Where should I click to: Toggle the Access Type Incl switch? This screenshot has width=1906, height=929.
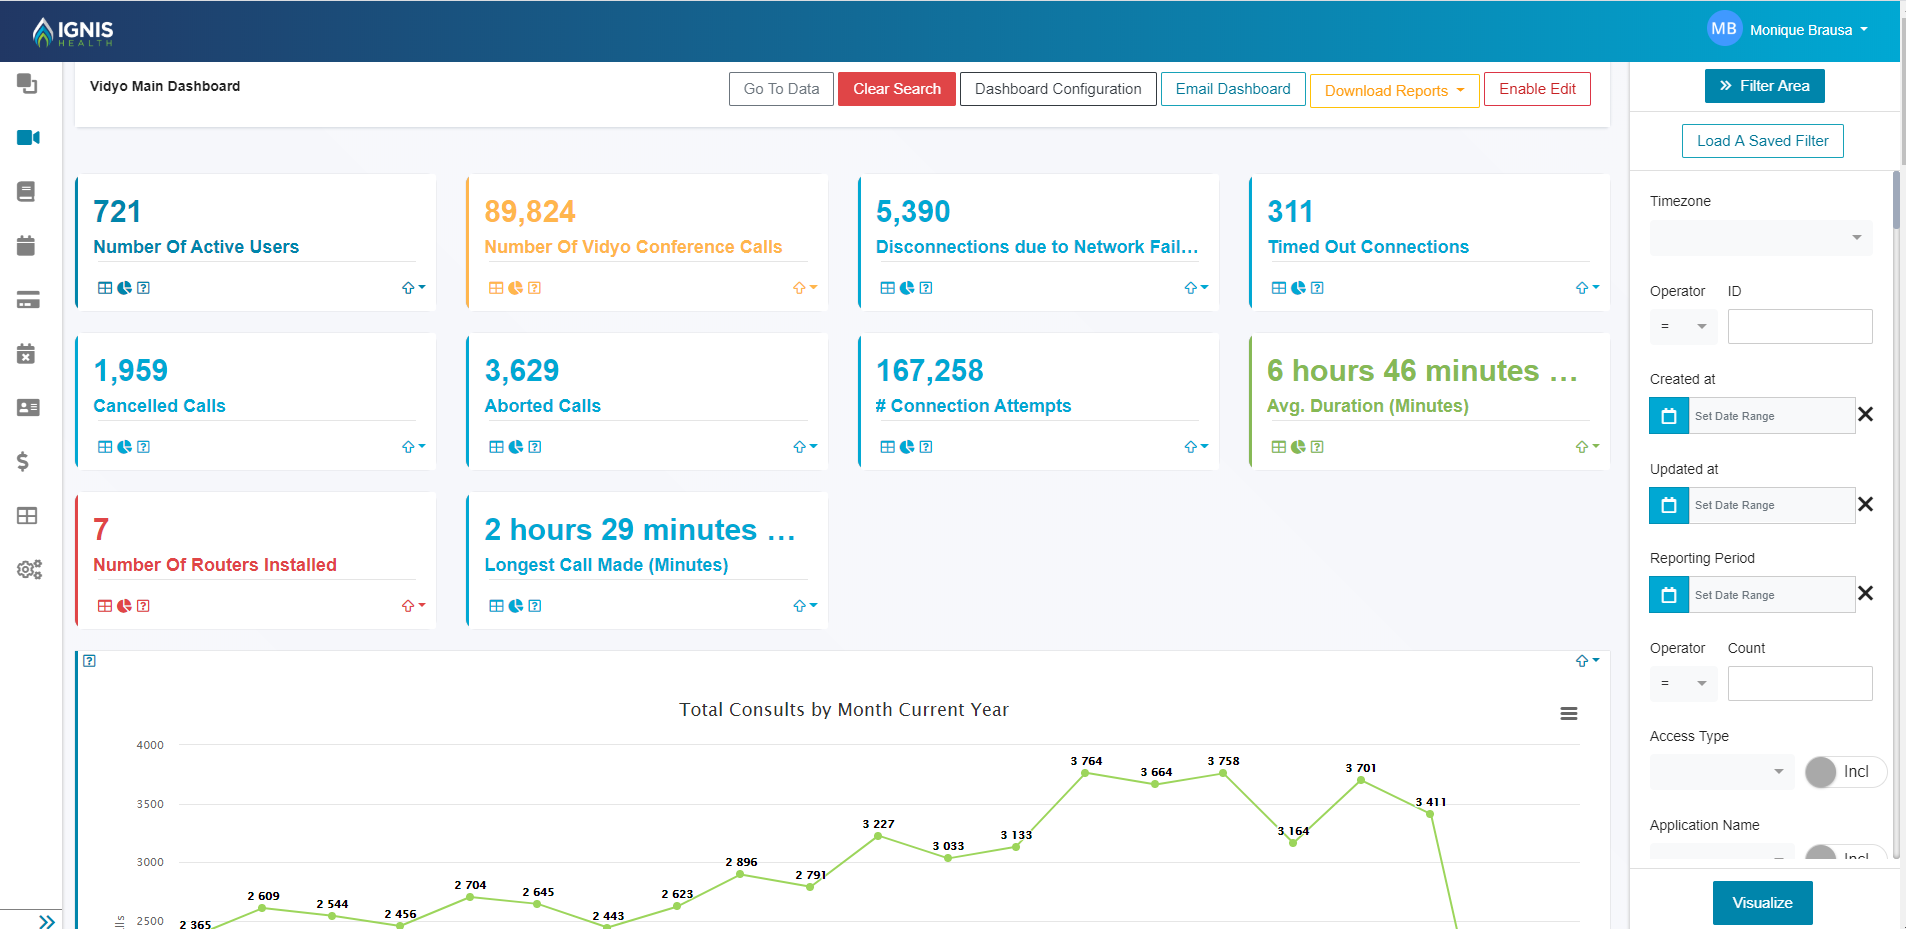[x=1844, y=772]
